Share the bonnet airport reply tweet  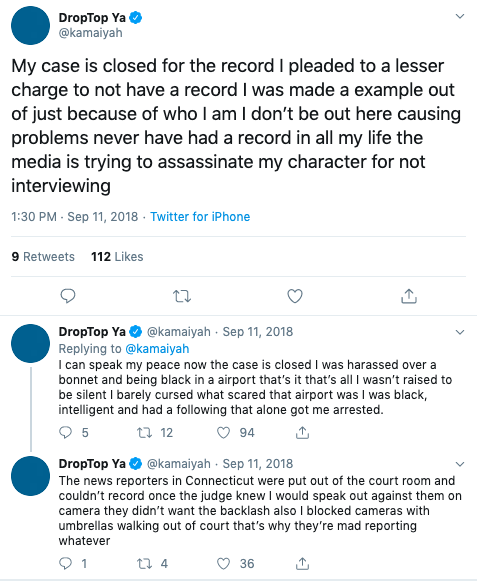click(302, 432)
